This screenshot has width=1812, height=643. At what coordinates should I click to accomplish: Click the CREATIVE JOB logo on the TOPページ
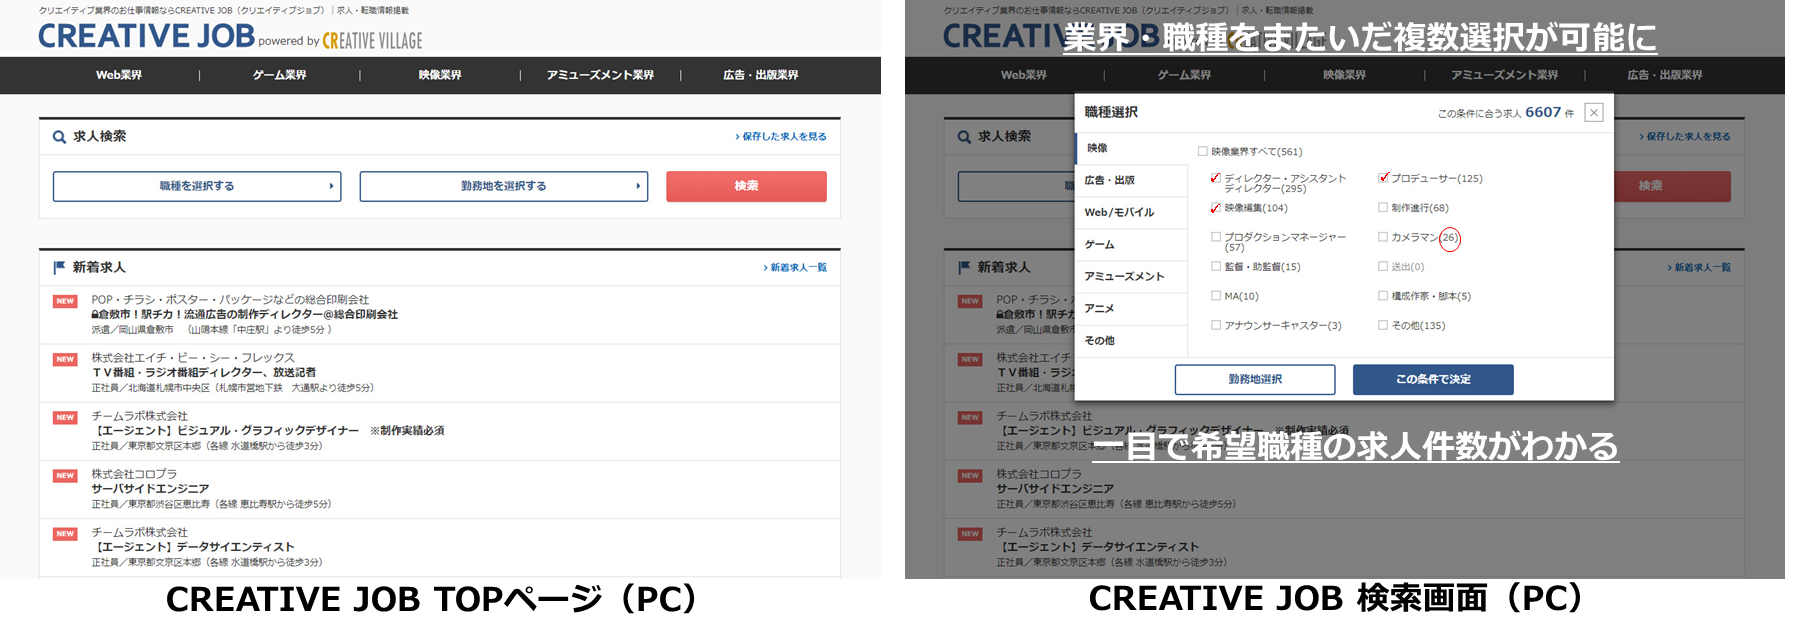pyautogui.click(x=147, y=37)
